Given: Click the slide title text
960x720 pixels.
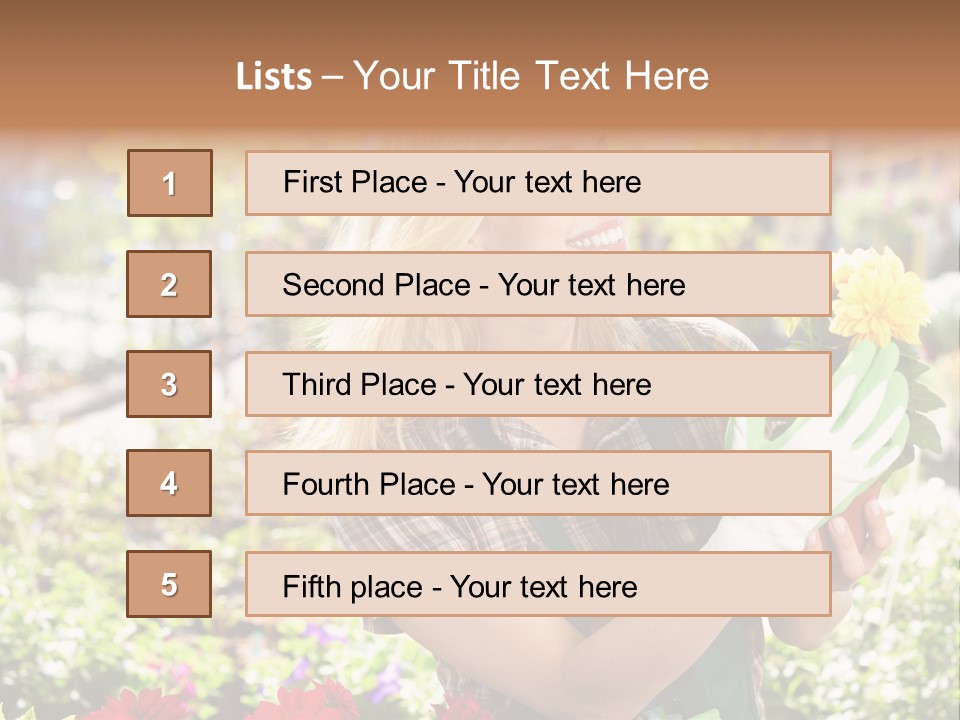Looking at the screenshot, I should pos(472,76).
